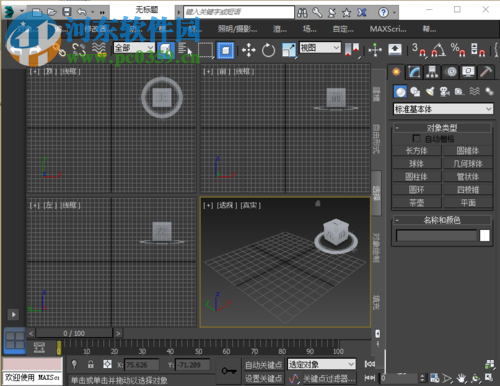Select the Rotate tool
500x386 pixels.
click(x=268, y=50)
